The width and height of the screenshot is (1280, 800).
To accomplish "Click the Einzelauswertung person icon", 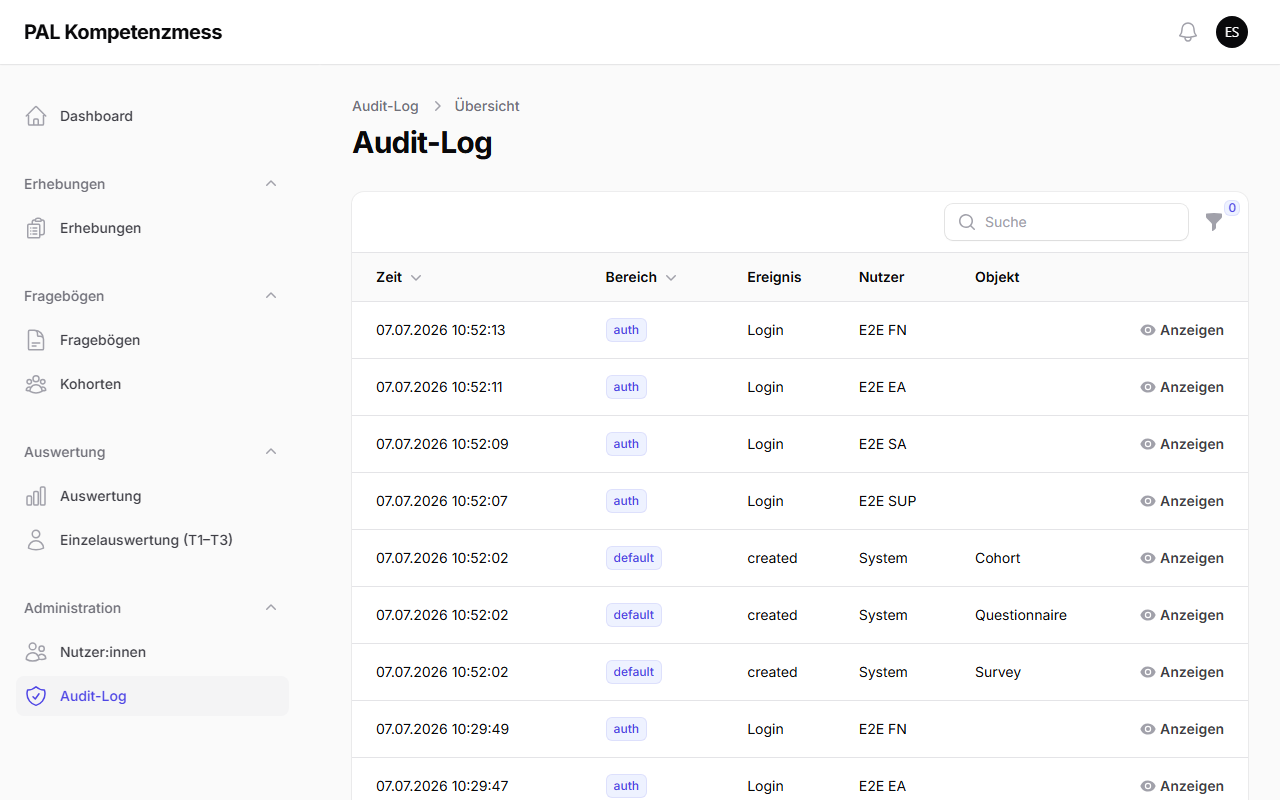I will click(x=36, y=540).
